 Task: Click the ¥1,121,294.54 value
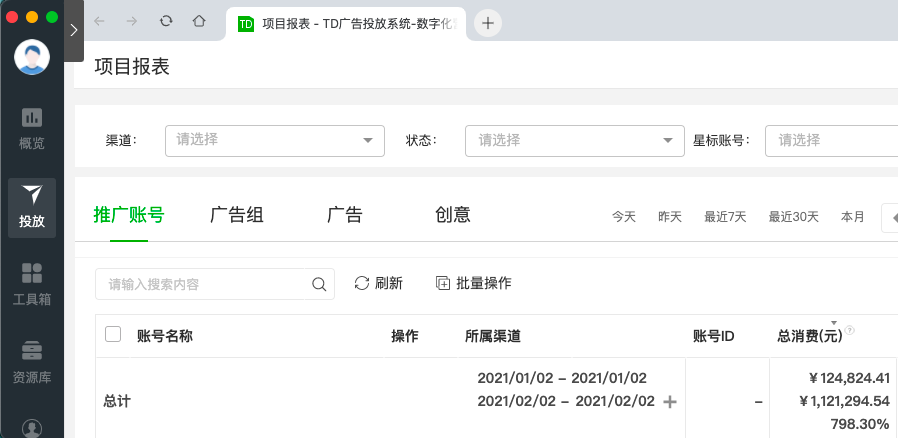coord(845,401)
